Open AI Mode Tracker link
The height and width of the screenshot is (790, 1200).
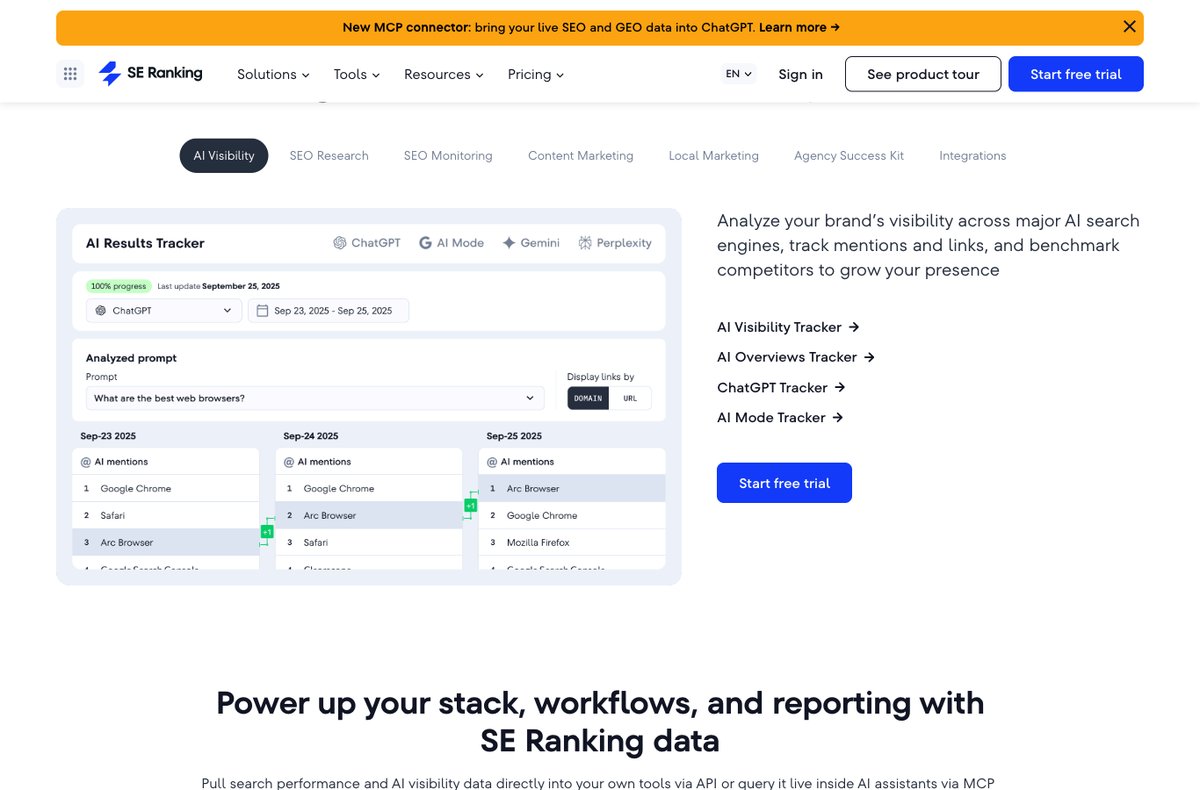click(780, 417)
